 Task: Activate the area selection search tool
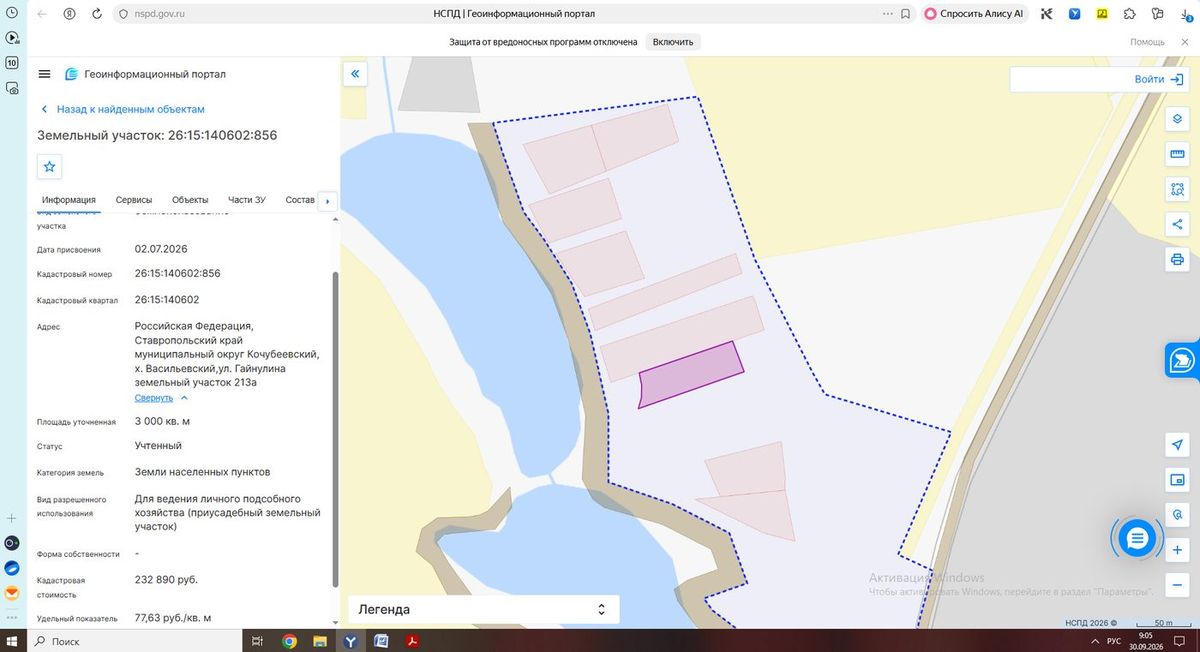(x=1177, y=189)
